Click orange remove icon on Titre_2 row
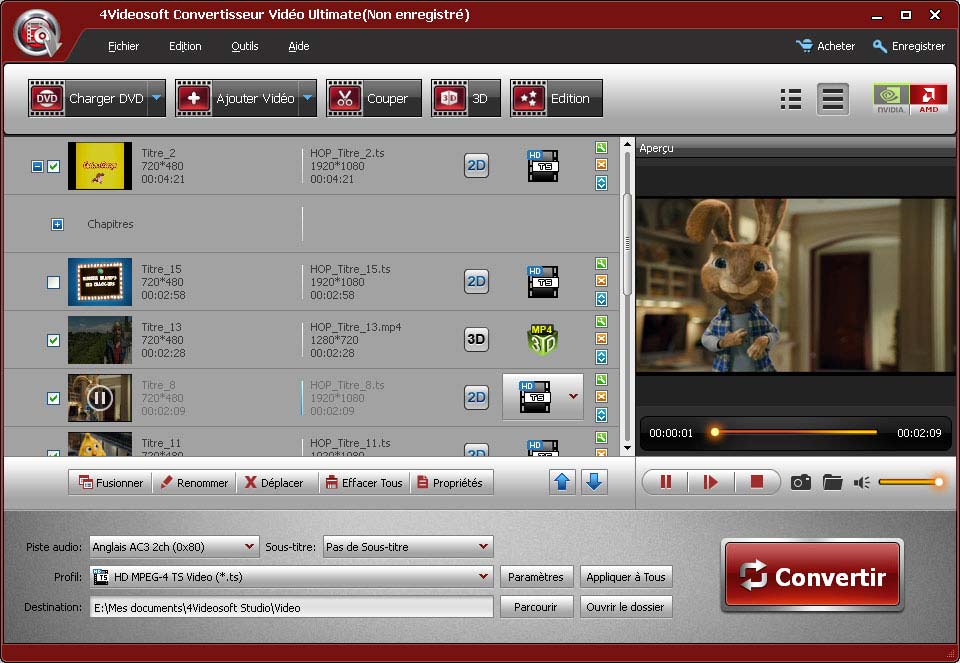 click(601, 165)
